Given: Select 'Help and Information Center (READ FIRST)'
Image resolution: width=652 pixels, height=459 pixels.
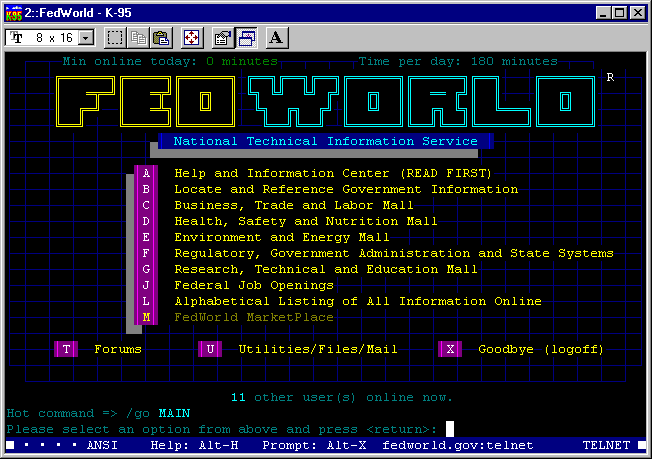Looking at the screenshot, I should (x=333, y=173).
